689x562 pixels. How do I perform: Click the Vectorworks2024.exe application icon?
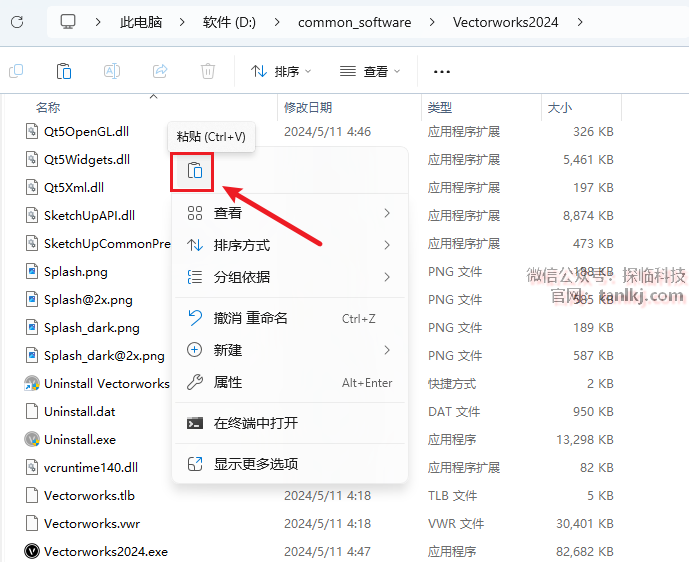coord(32,551)
